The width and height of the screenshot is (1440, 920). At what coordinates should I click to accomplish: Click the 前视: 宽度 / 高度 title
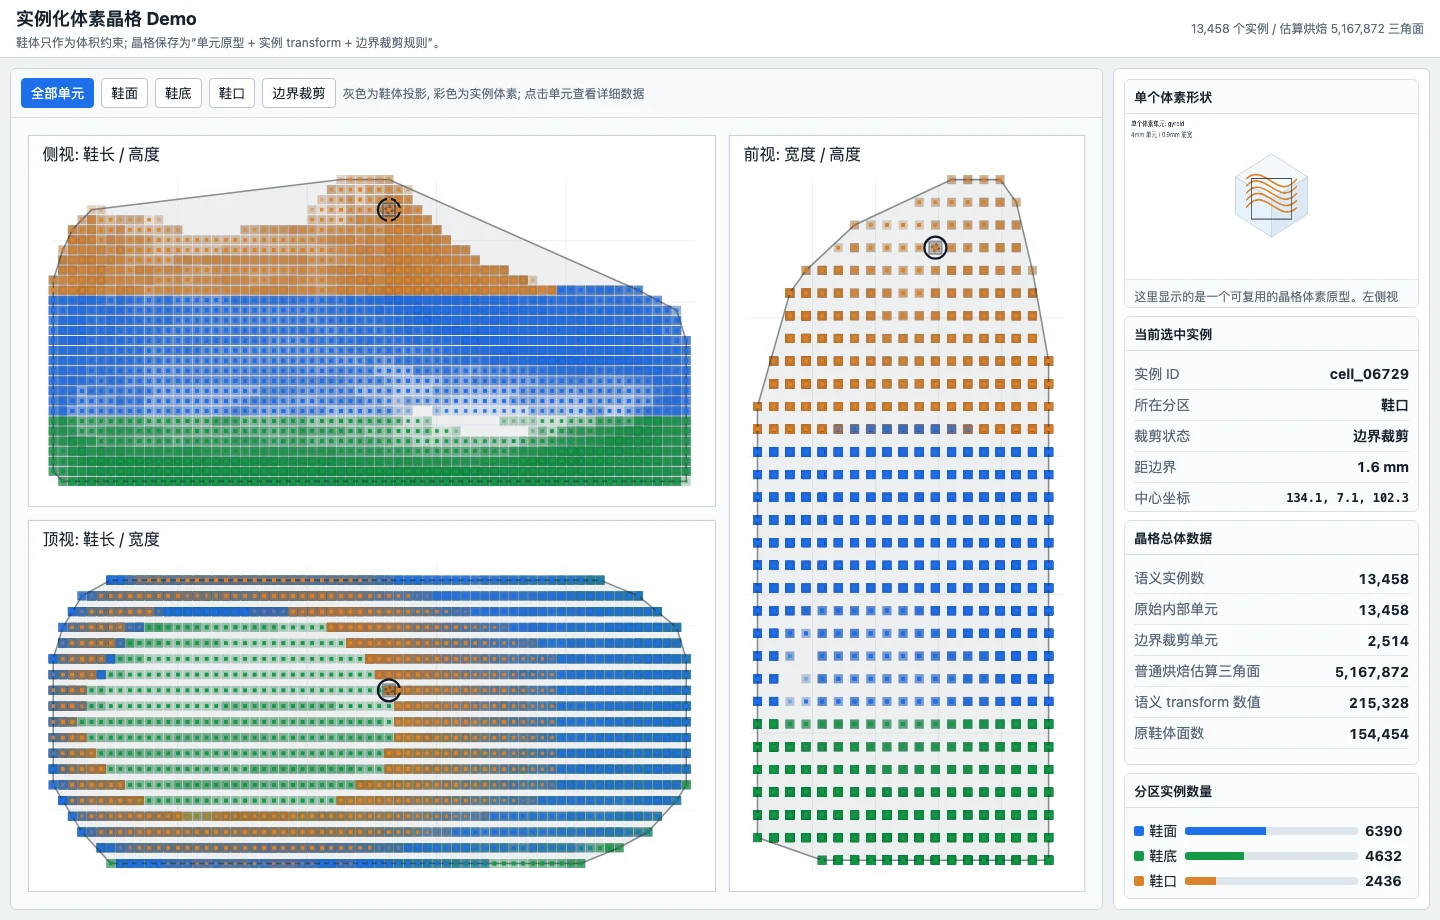pyautogui.click(x=802, y=154)
